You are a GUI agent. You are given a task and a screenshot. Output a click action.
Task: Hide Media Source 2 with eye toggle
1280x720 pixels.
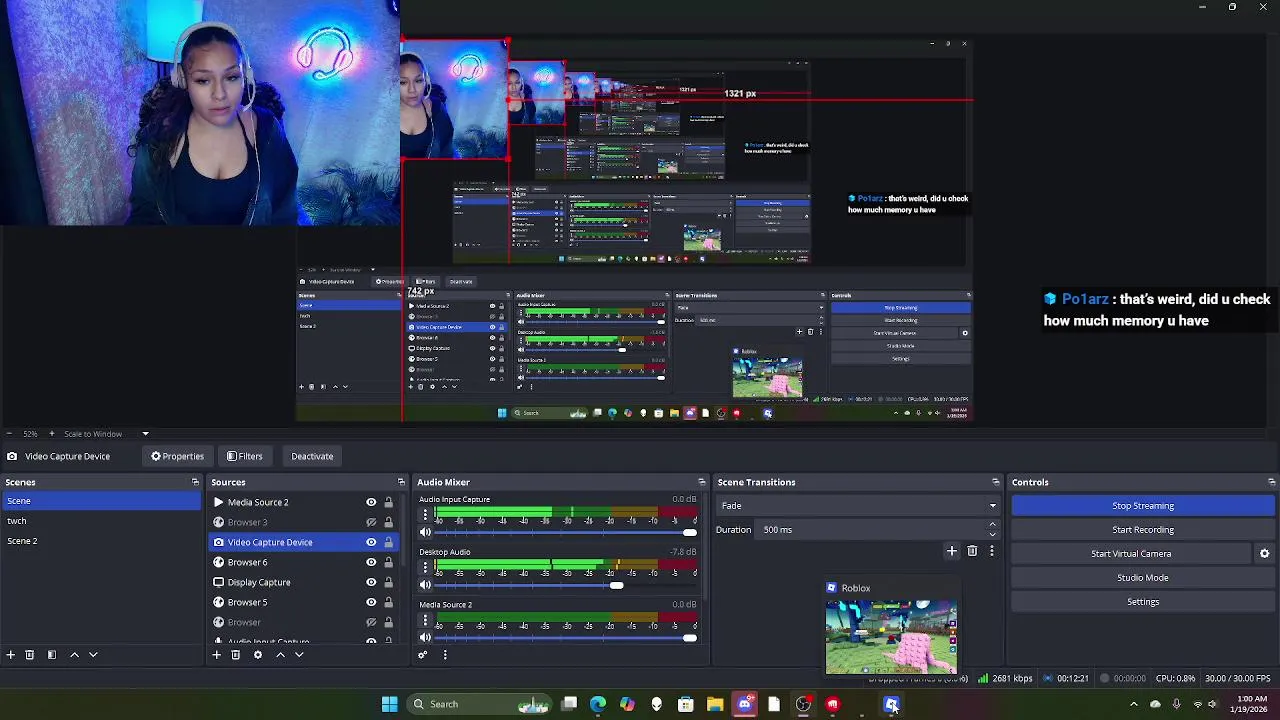tap(371, 502)
